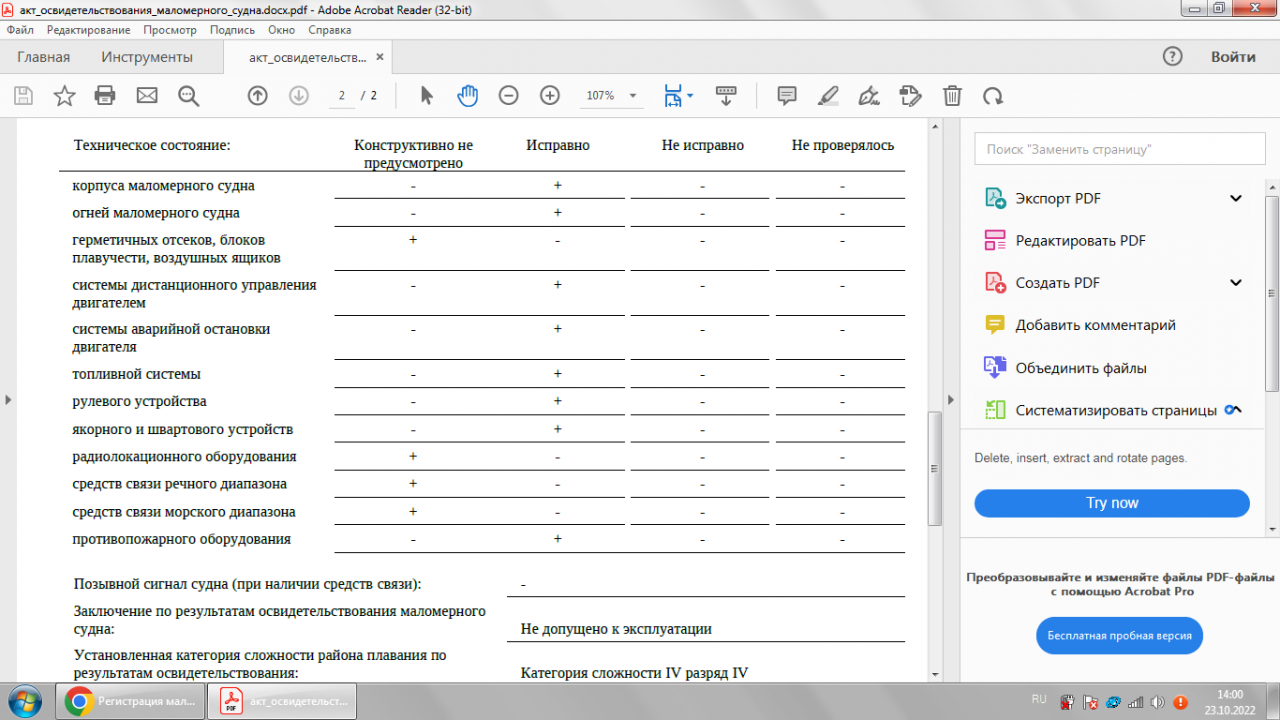This screenshot has width=1280, height=720.
Task: Expand the Экспорт PDF section chevron
Action: click(1236, 198)
